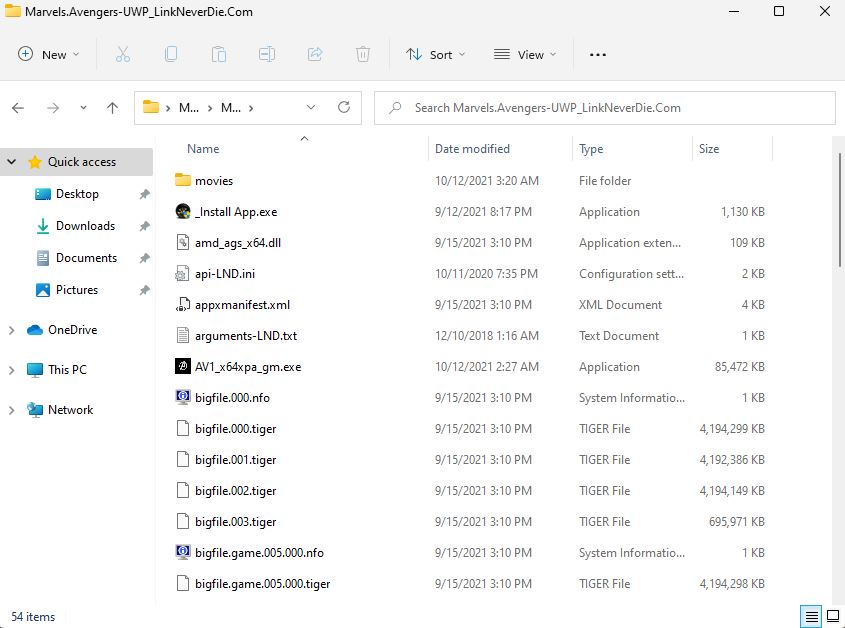
Task: Open the See more ellipsis menu
Action: click(598, 54)
